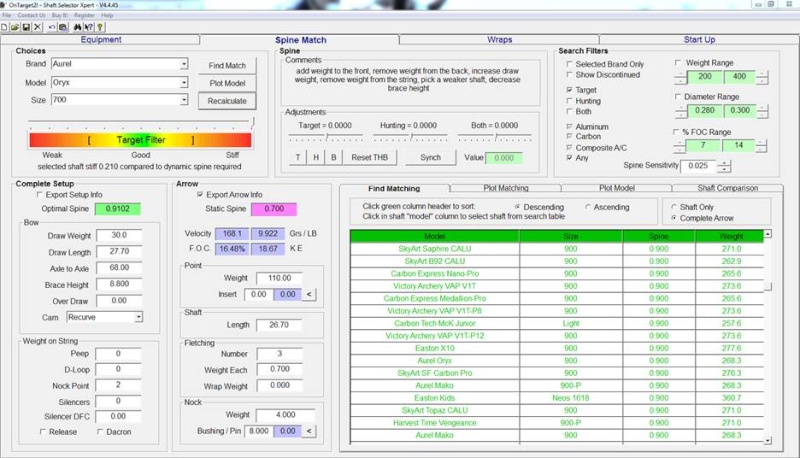Click the New file toolbar icon
Image resolution: width=800 pixels, height=458 pixels.
[x=5, y=27]
